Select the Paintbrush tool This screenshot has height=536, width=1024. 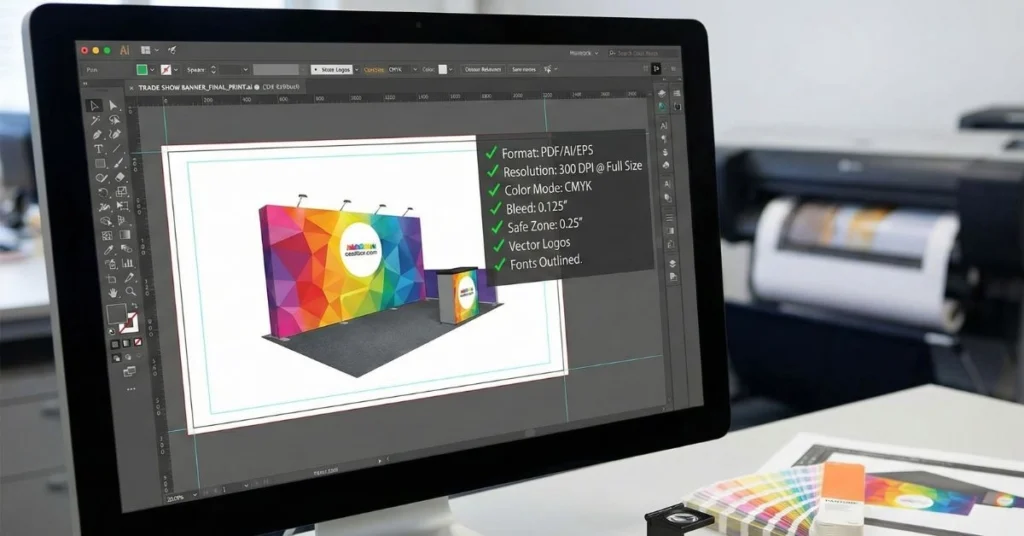[x=118, y=163]
